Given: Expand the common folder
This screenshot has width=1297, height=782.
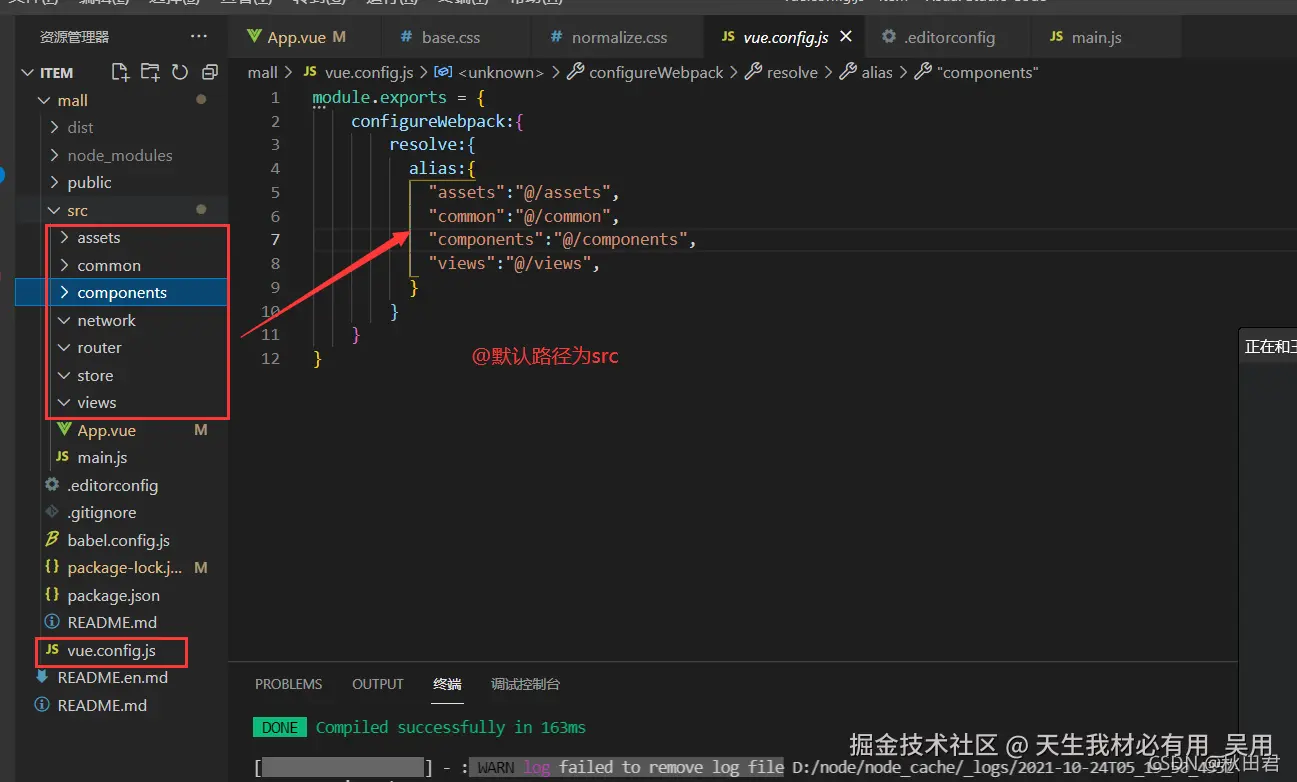Looking at the screenshot, I should coord(109,265).
